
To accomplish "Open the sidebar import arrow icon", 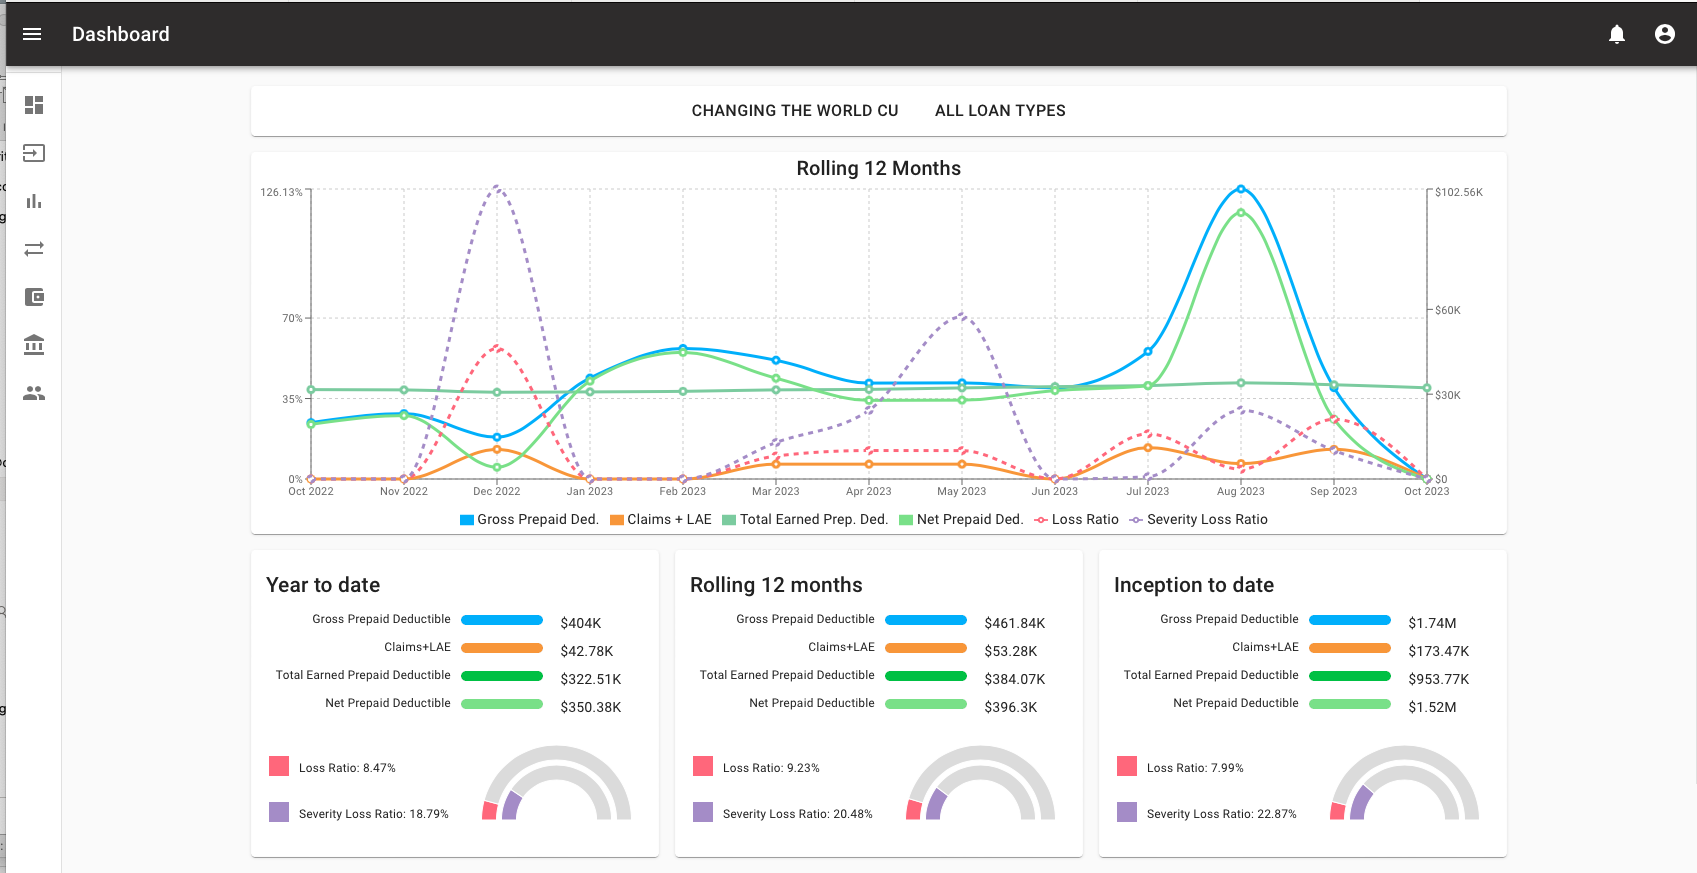I will click(34, 153).
